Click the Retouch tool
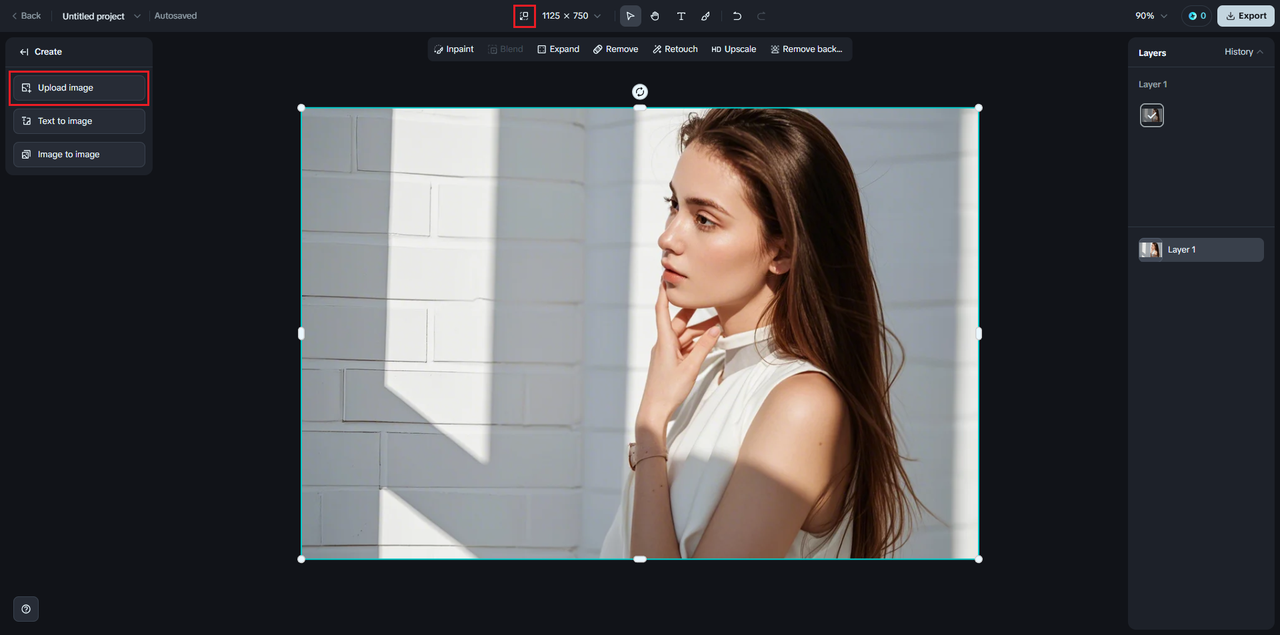Screen dimensions: 1280x635 (x=675, y=49)
